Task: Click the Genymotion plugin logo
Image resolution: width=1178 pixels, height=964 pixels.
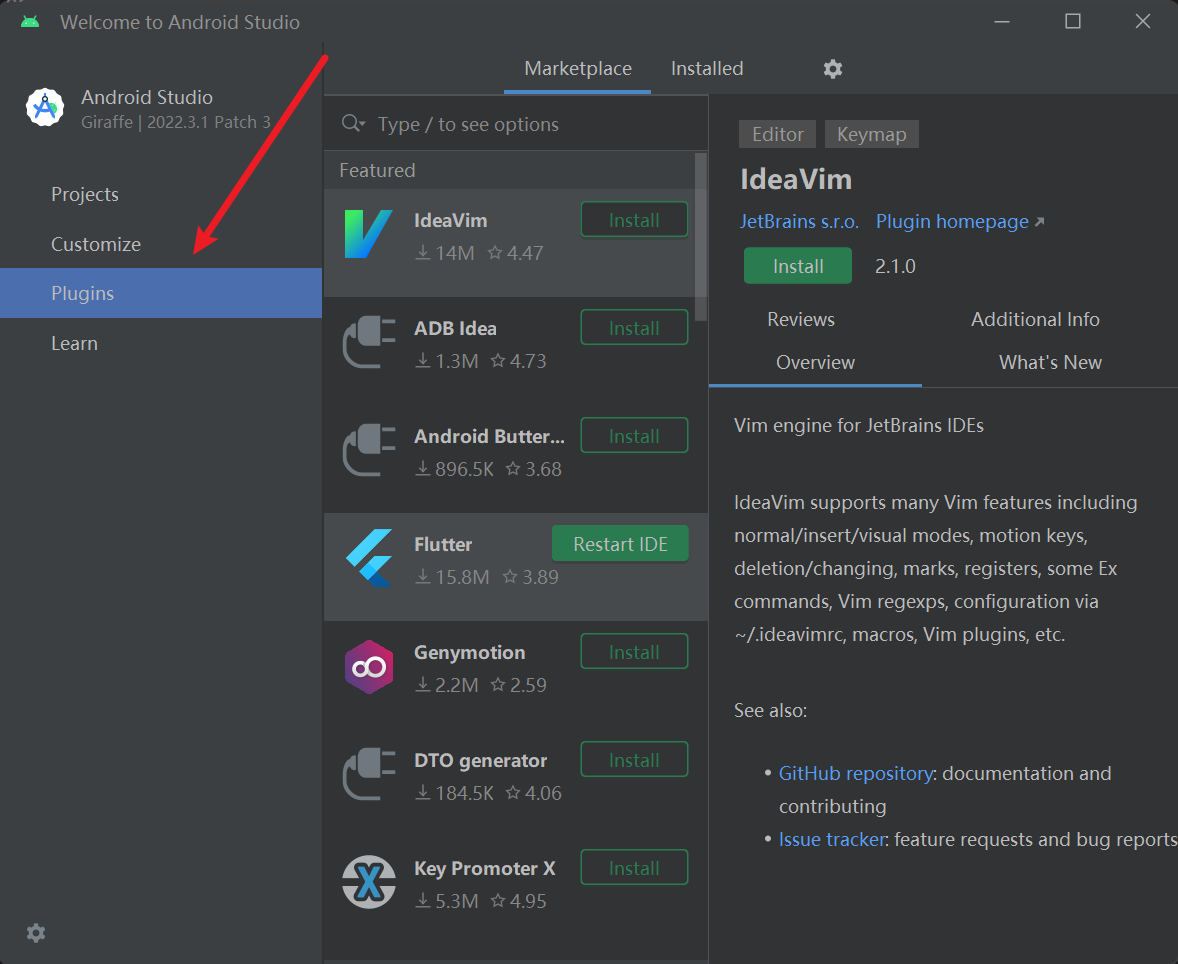Action: coord(368,666)
